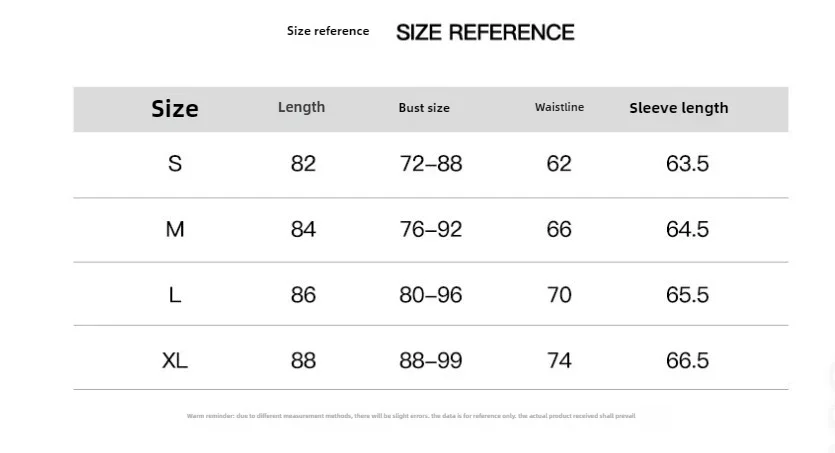The height and width of the screenshot is (453, 835).
Task: Click bust size value 88–99
Action: pos(431,361)
